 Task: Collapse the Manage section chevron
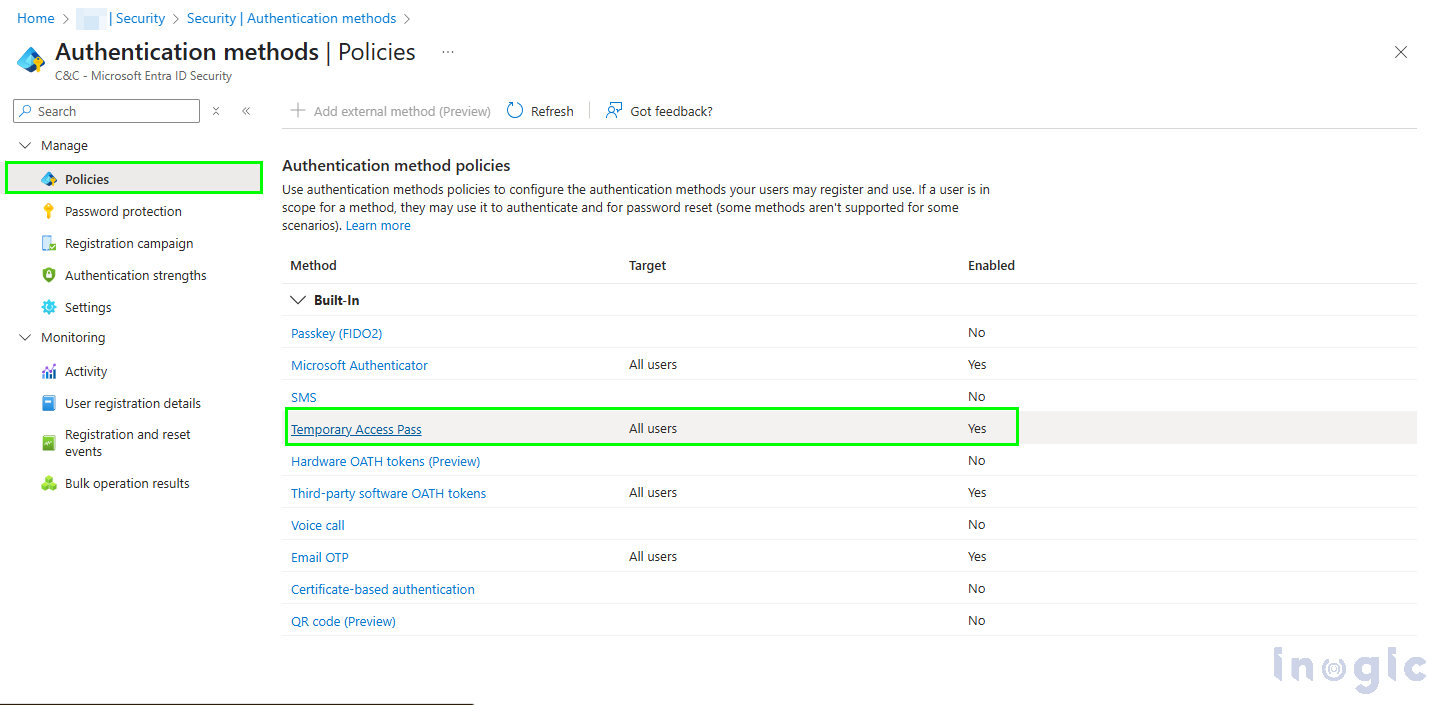[26, 146]
